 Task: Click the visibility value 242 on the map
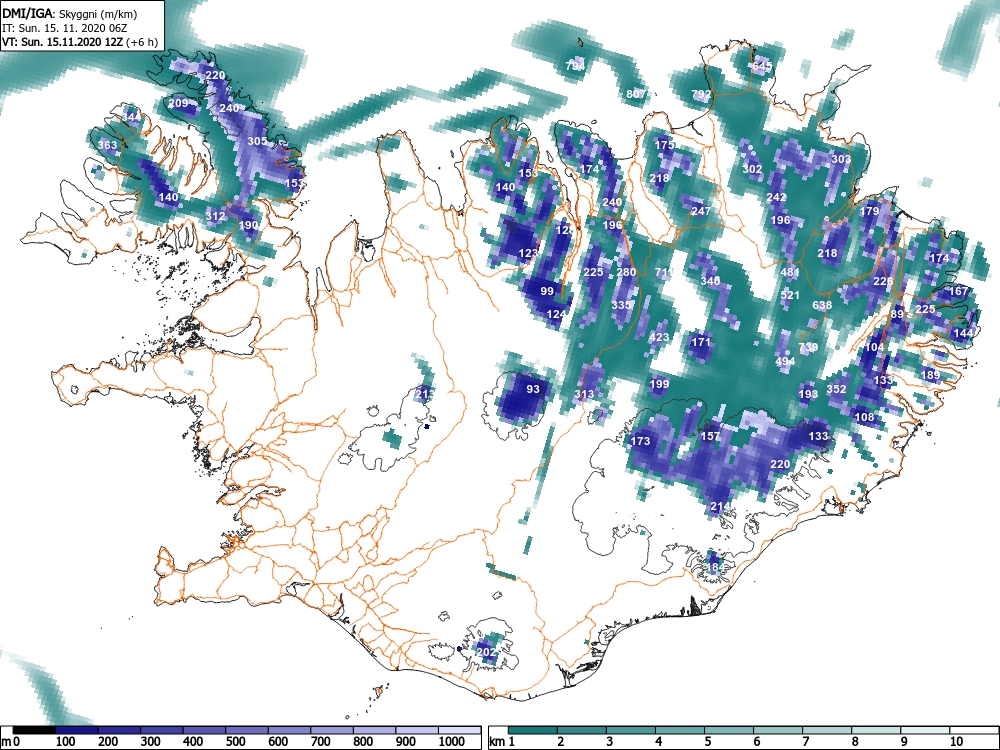point(776,197)
